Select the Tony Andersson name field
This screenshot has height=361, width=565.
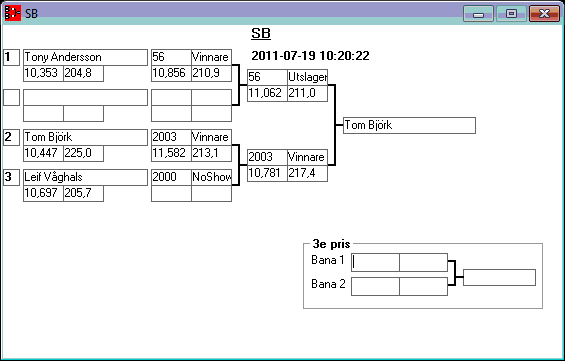[x=85, y=57]
